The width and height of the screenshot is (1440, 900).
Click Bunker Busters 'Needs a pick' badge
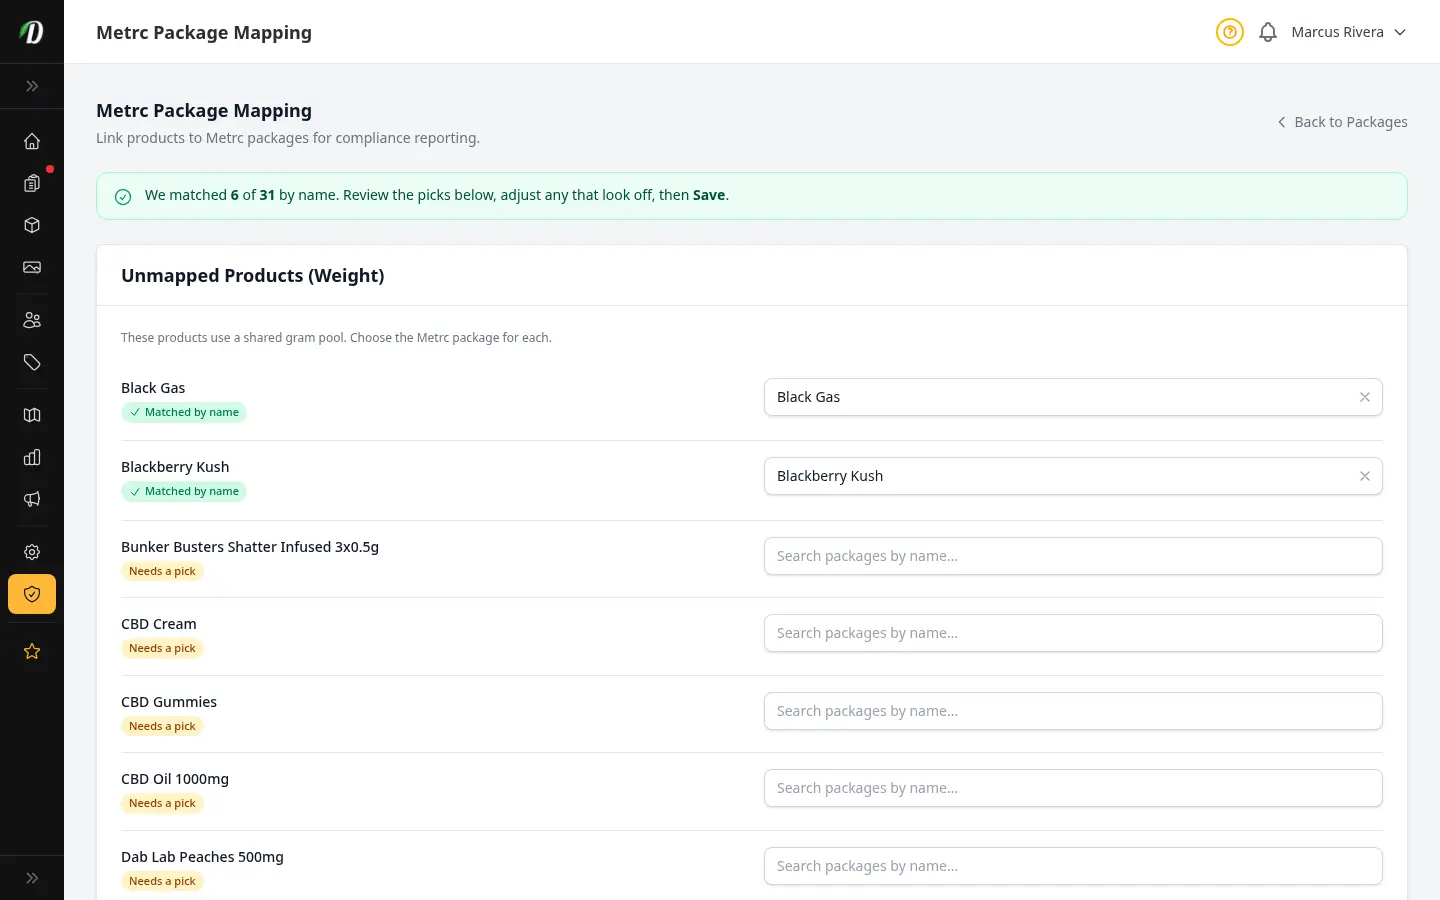162,571
